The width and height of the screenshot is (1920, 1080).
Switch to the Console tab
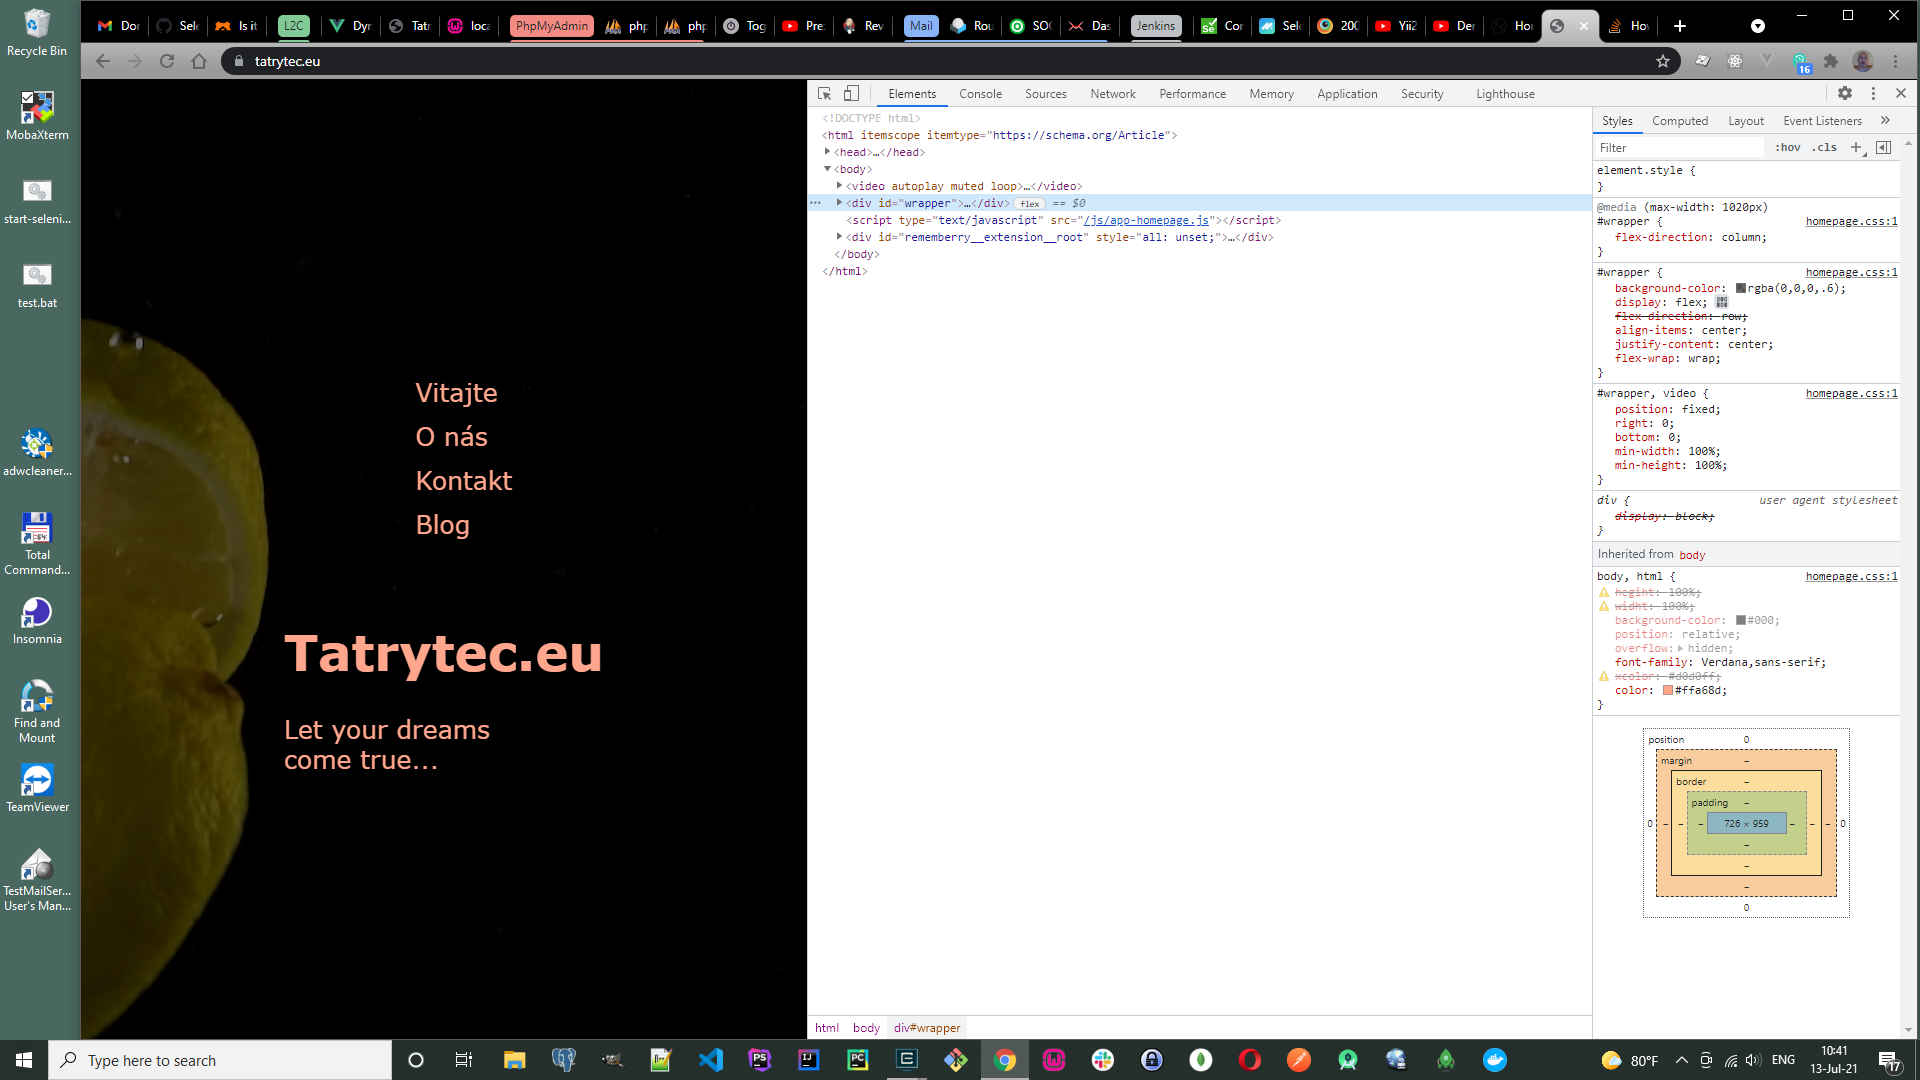click(980, 93)
